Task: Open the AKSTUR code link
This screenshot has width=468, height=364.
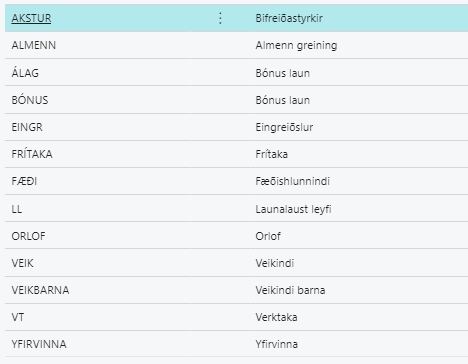Action: pos(31,18)
